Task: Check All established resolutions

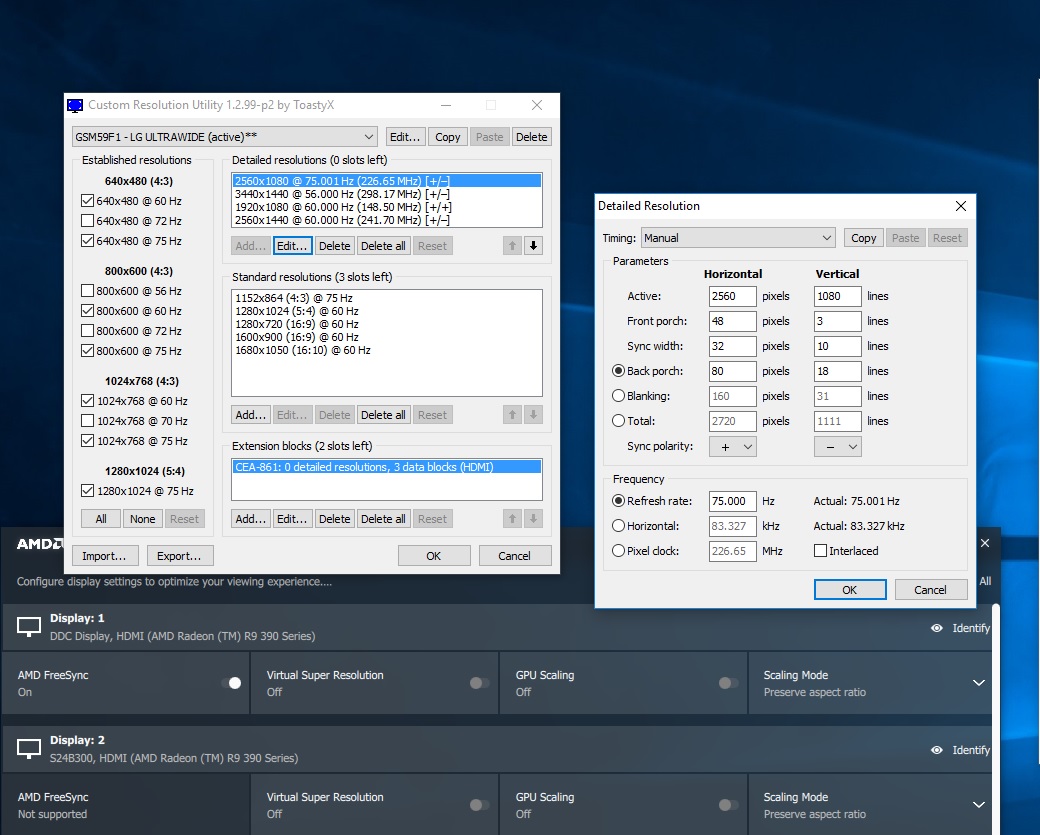Action: coord(101,519)
